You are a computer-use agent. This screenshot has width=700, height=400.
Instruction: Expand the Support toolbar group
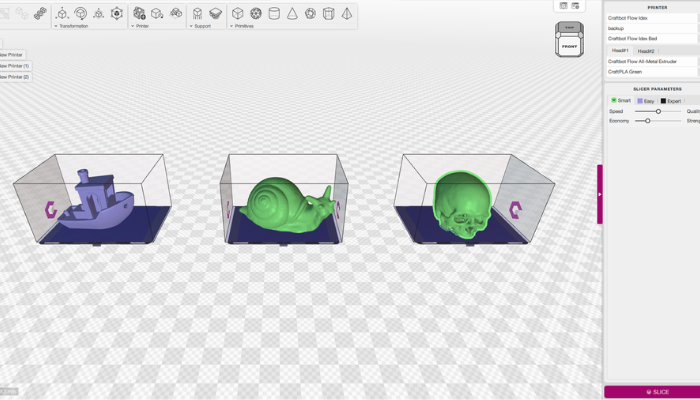[x=200, y=26]
